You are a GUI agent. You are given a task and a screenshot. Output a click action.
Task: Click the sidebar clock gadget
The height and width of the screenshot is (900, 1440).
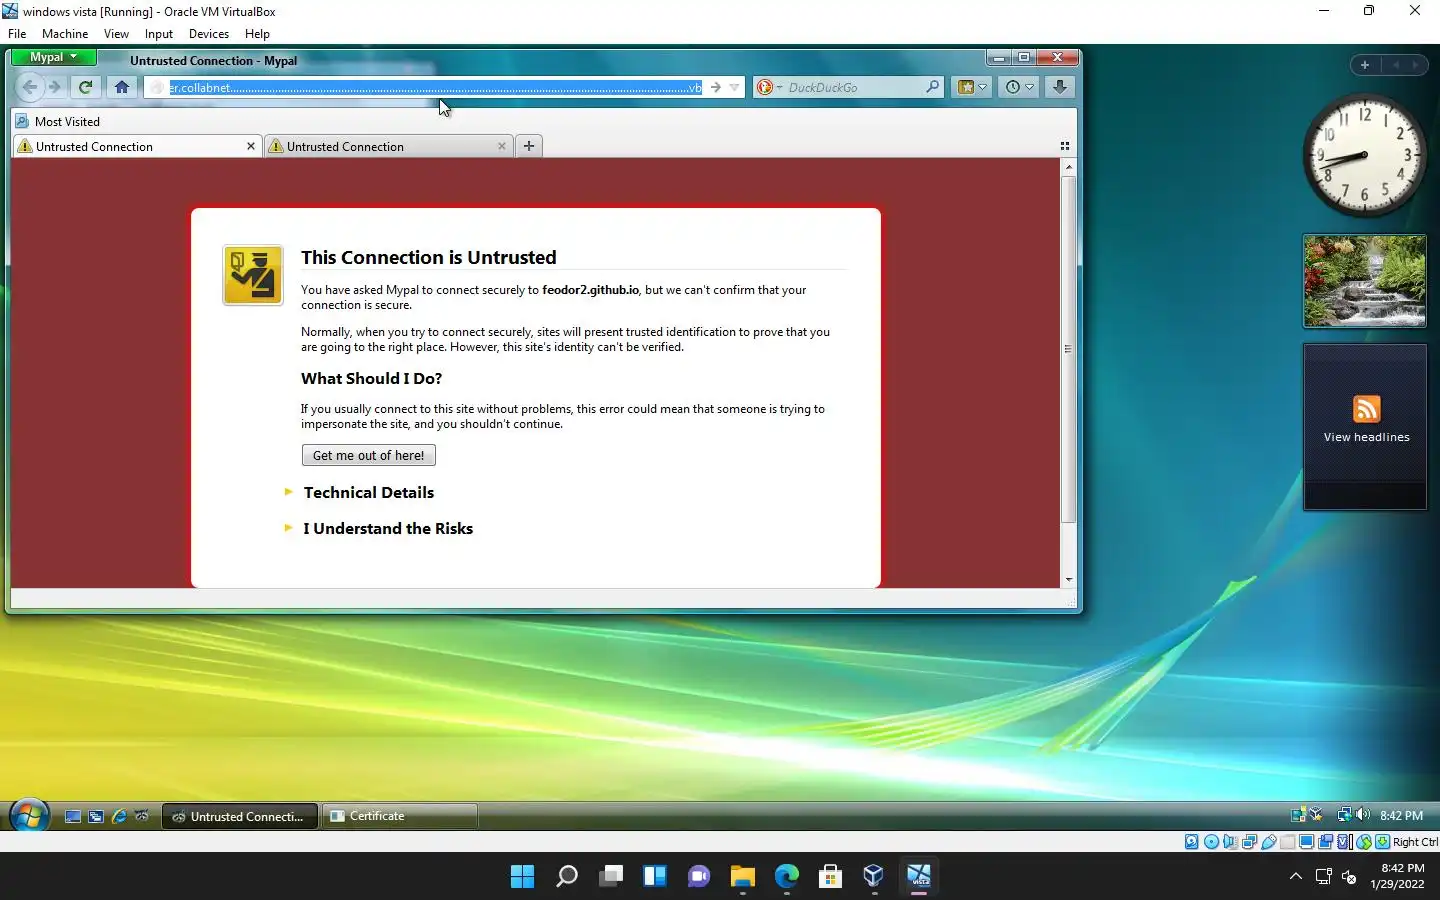click(1365, 155)
